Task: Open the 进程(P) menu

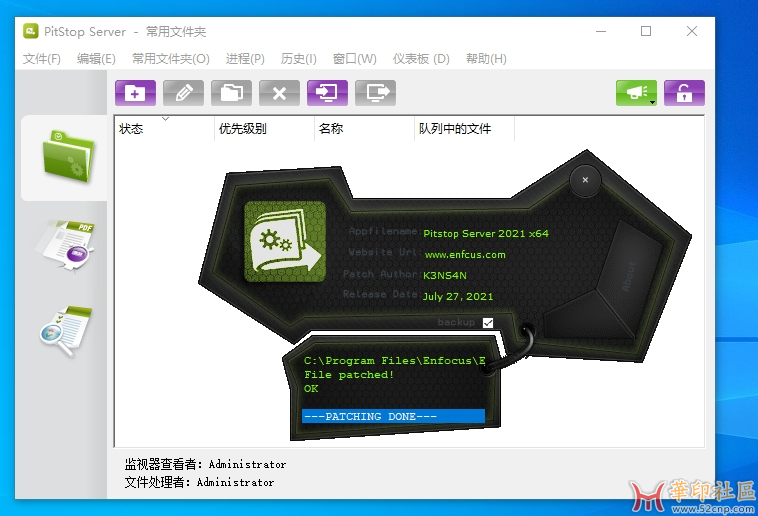Action: pyautogui.click(x=245, y=59)
